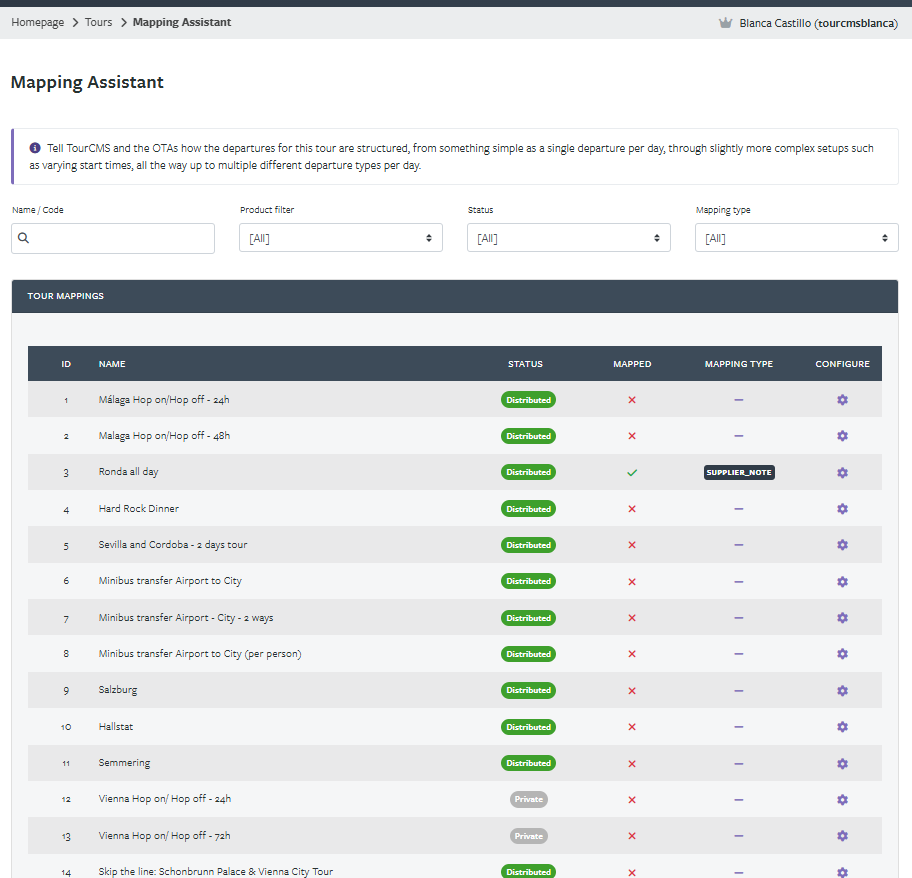912x878 pixels.
Task: Click configure gear for Hard Rock Dinner
Action: (x=842, y=509)
